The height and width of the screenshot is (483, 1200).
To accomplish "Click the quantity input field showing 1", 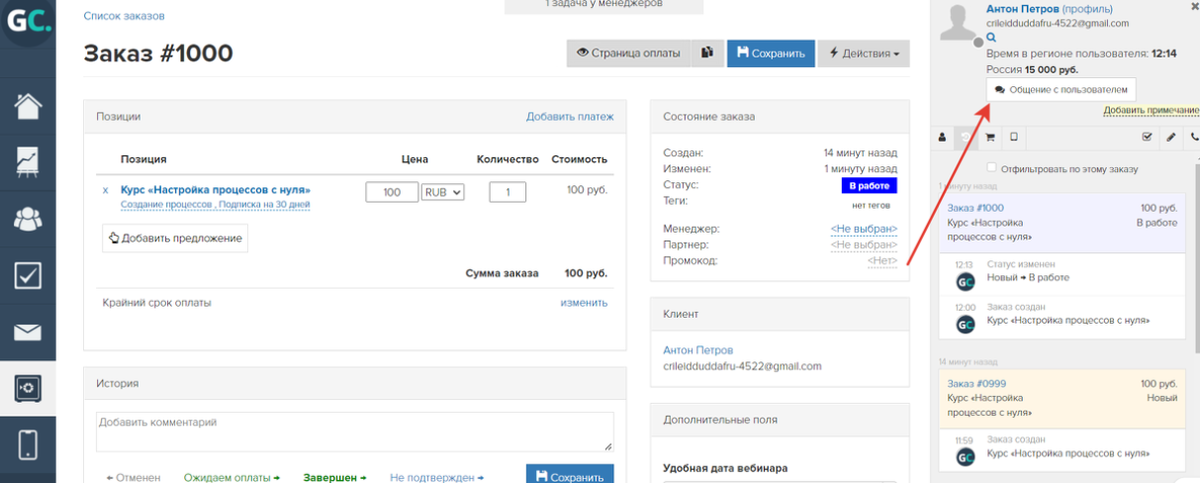I will tap(508, 192).
